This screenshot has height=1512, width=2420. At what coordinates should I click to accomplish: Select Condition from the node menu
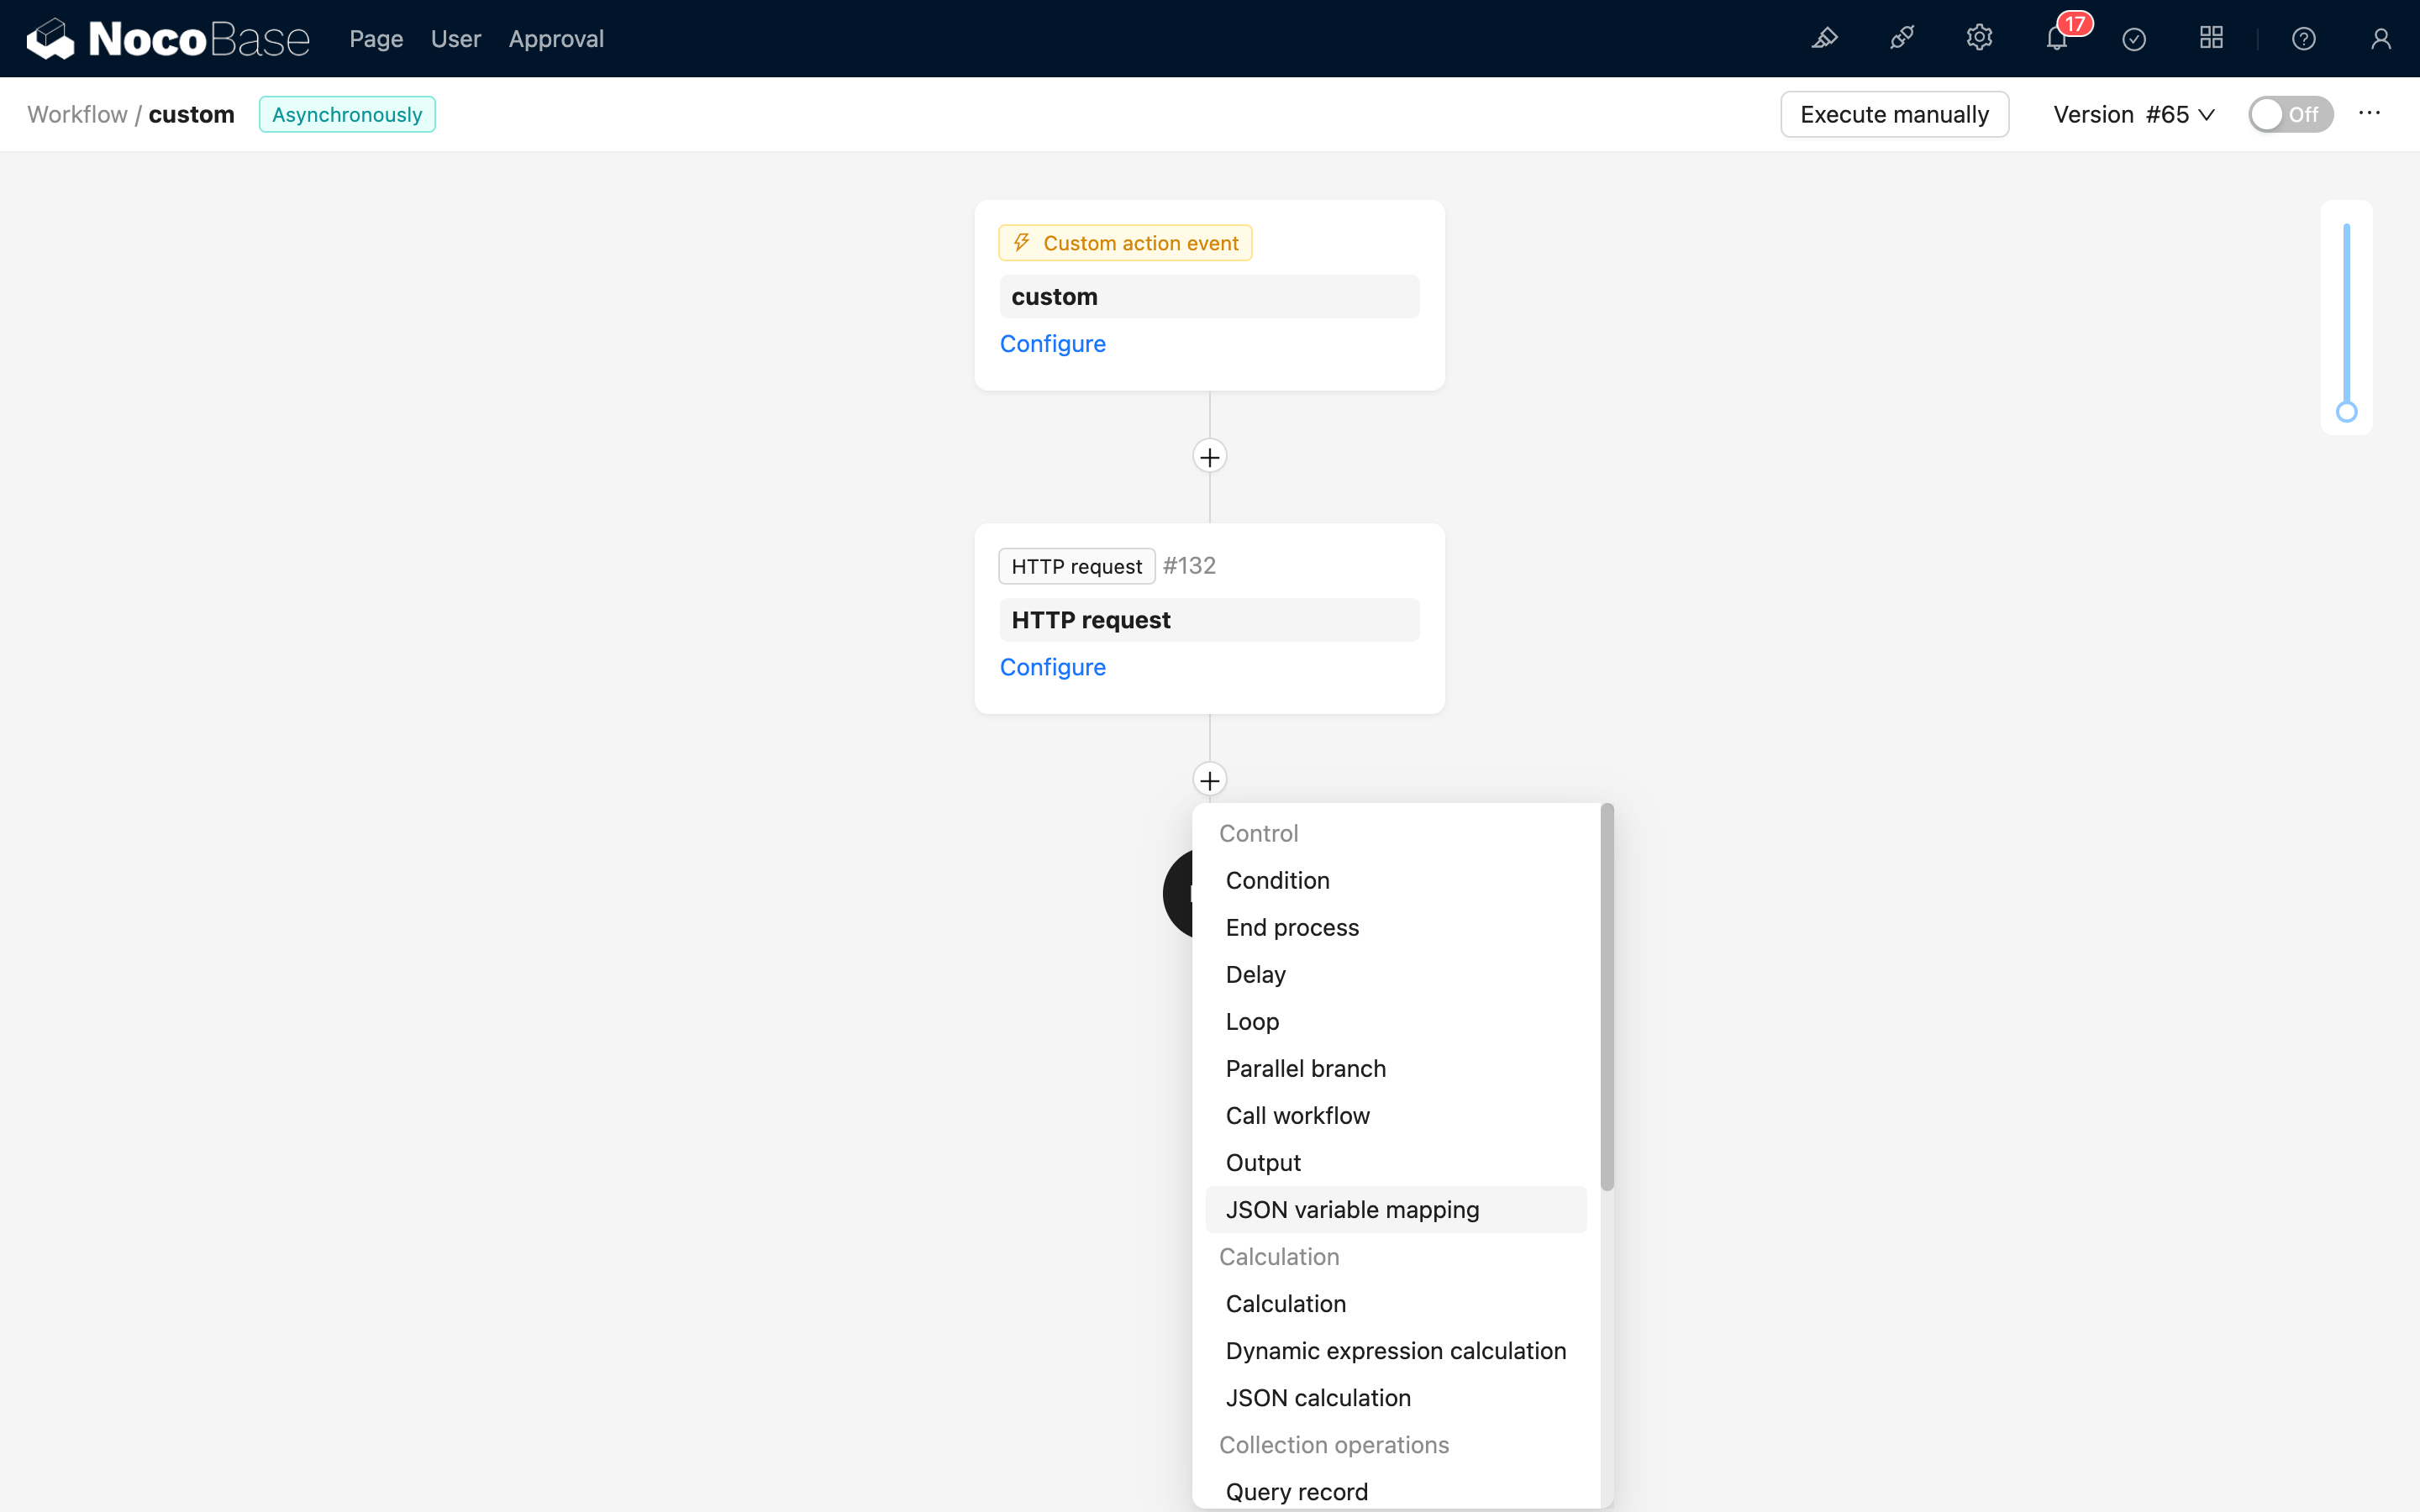1396,880
